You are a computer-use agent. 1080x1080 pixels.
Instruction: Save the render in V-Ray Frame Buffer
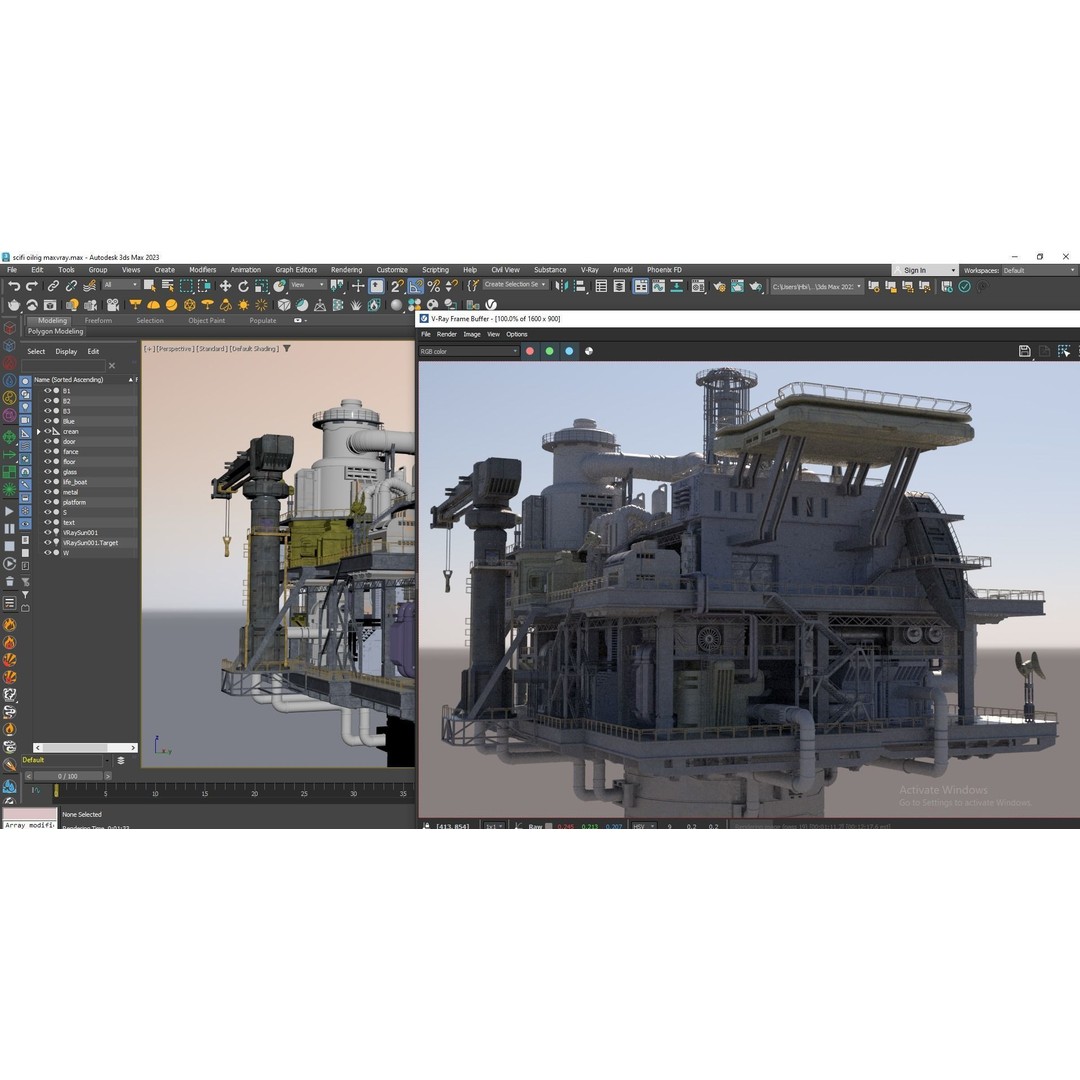coord(1024,351)
